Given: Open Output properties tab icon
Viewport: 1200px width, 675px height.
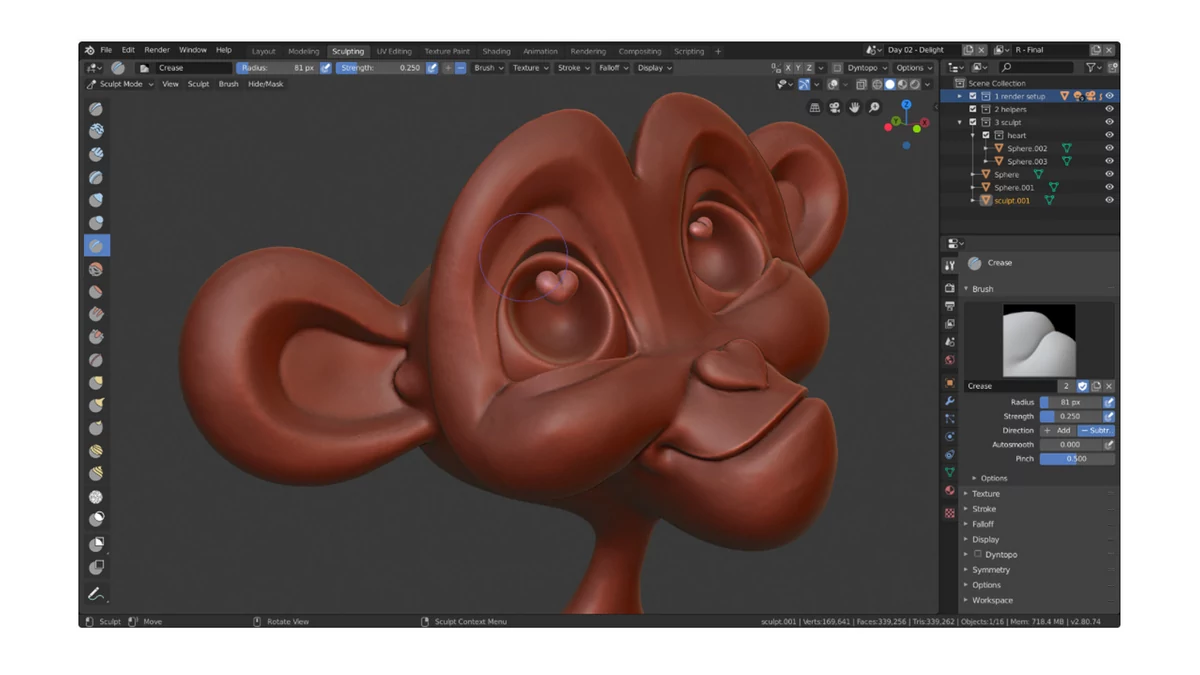Looking at the screenshot, I should [x=949, y=306].
